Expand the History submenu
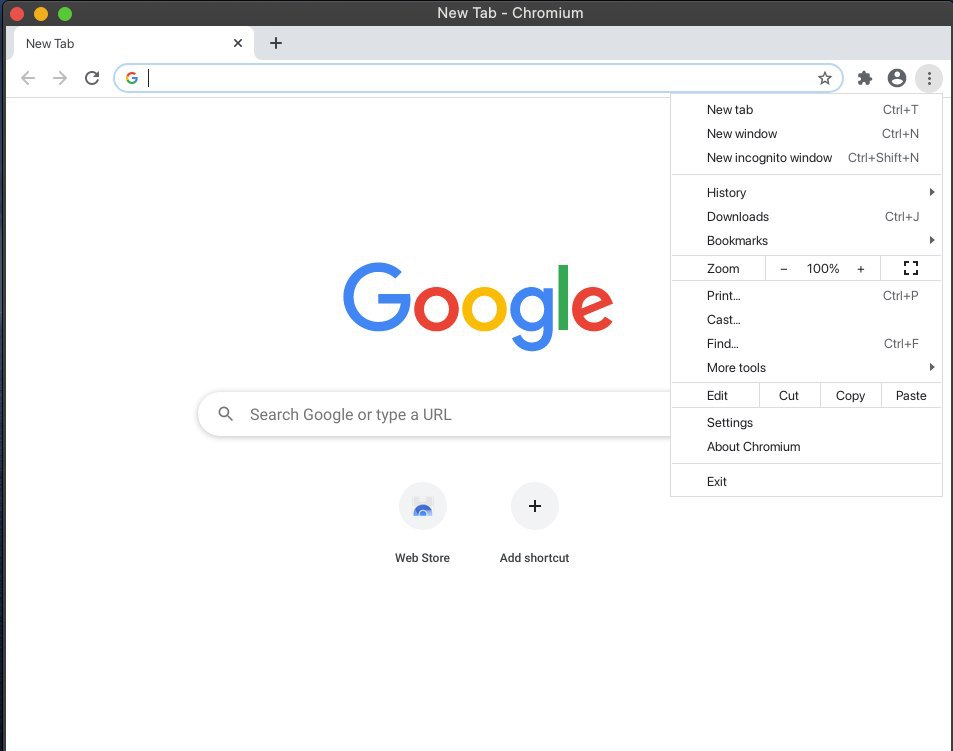Image resolution: width=953 pixels, height=751 pixels. [x=807, y=193]
